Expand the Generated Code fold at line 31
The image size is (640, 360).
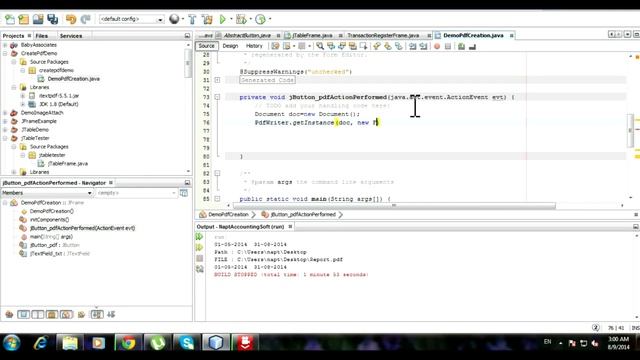(x=217, y=80)
